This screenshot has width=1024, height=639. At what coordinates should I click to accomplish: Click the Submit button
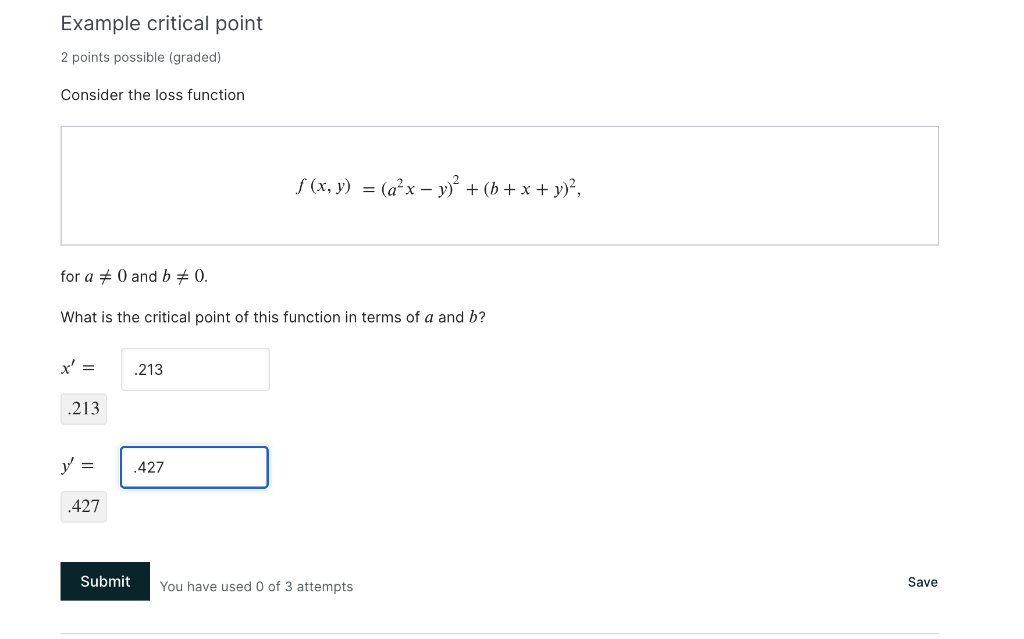pos(105,581)
